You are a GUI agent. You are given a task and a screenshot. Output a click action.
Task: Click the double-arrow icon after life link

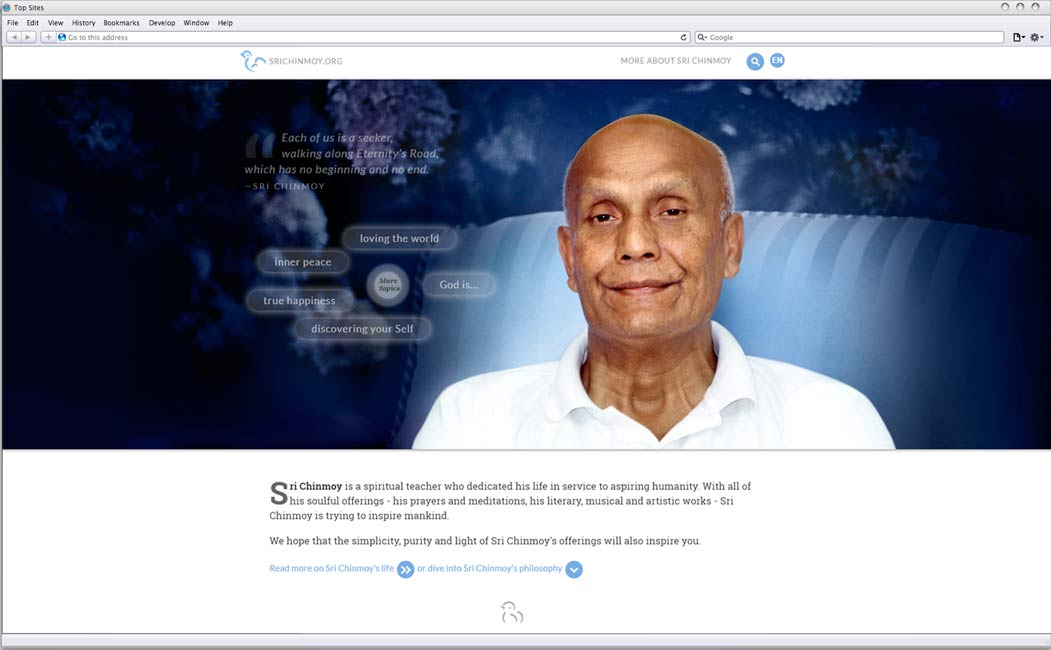point(406,570)
